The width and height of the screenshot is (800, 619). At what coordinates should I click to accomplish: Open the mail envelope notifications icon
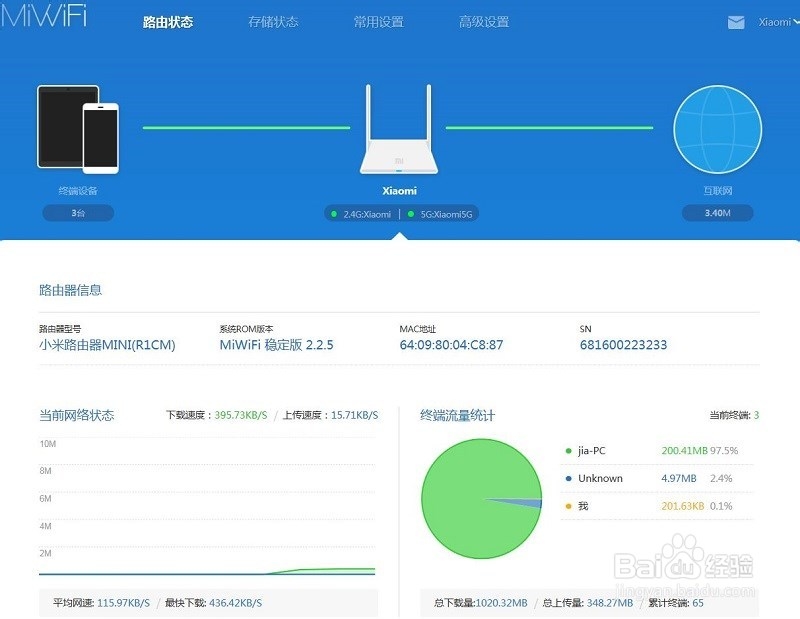pos(736,22)
